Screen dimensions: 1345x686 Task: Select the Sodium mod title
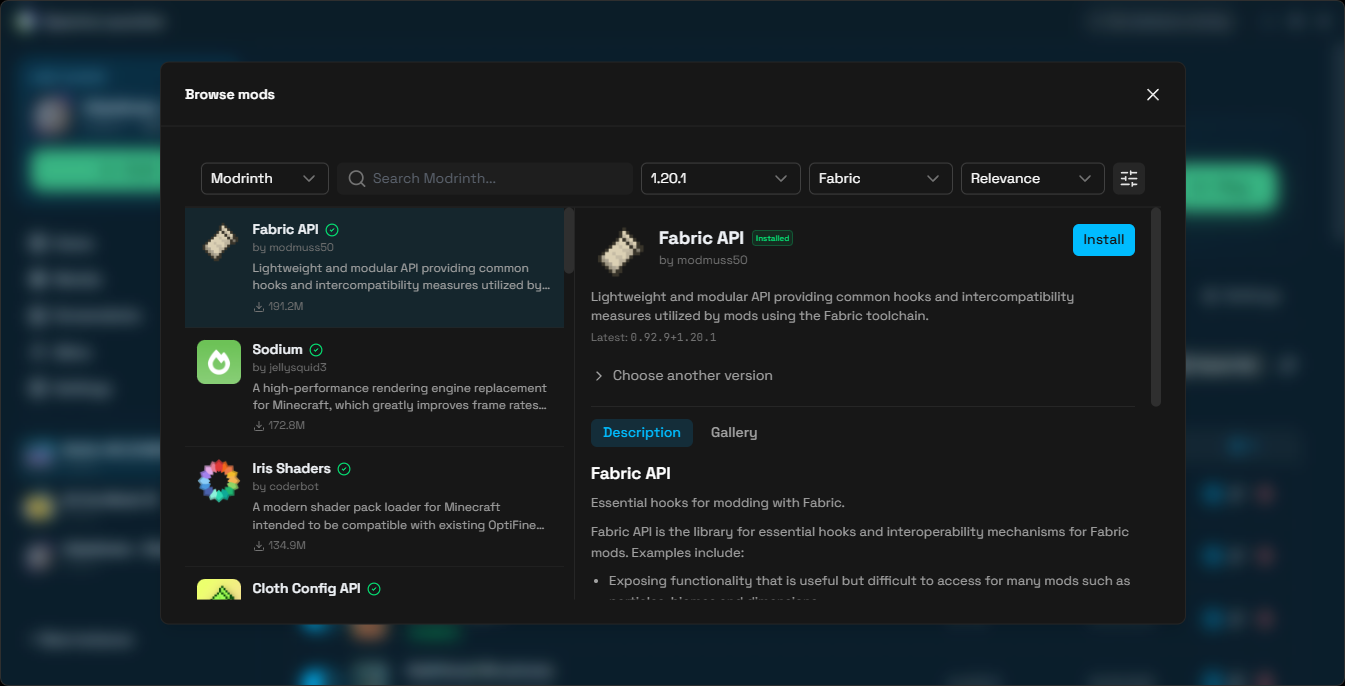click(277, 350)
